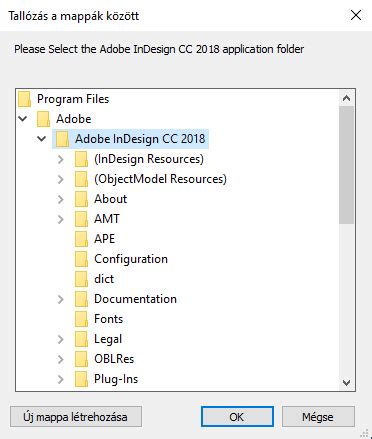Screen dimensions: 372x439
Task: Click the Adobe folder icon
Action: coord(43,119)
